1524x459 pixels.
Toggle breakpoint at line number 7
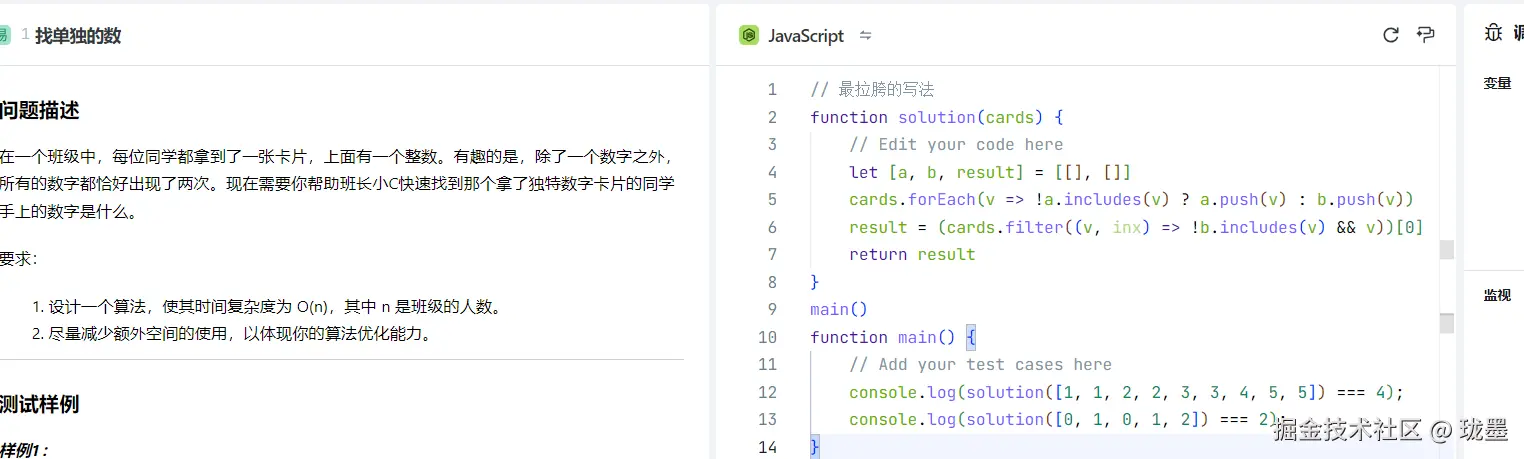point(771,254)
